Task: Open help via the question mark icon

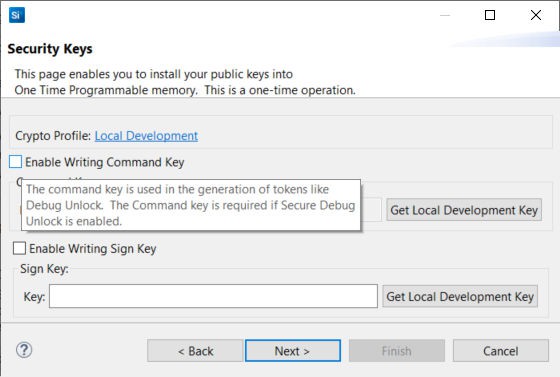Action: (x=24, y=350)
